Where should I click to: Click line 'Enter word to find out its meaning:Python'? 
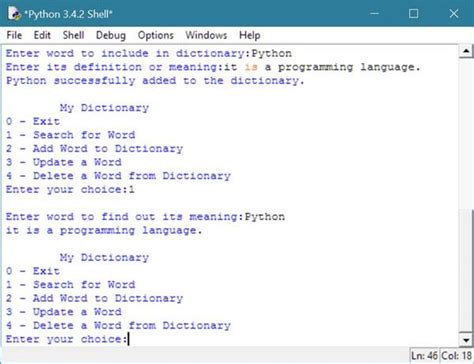tap(145, 217)
